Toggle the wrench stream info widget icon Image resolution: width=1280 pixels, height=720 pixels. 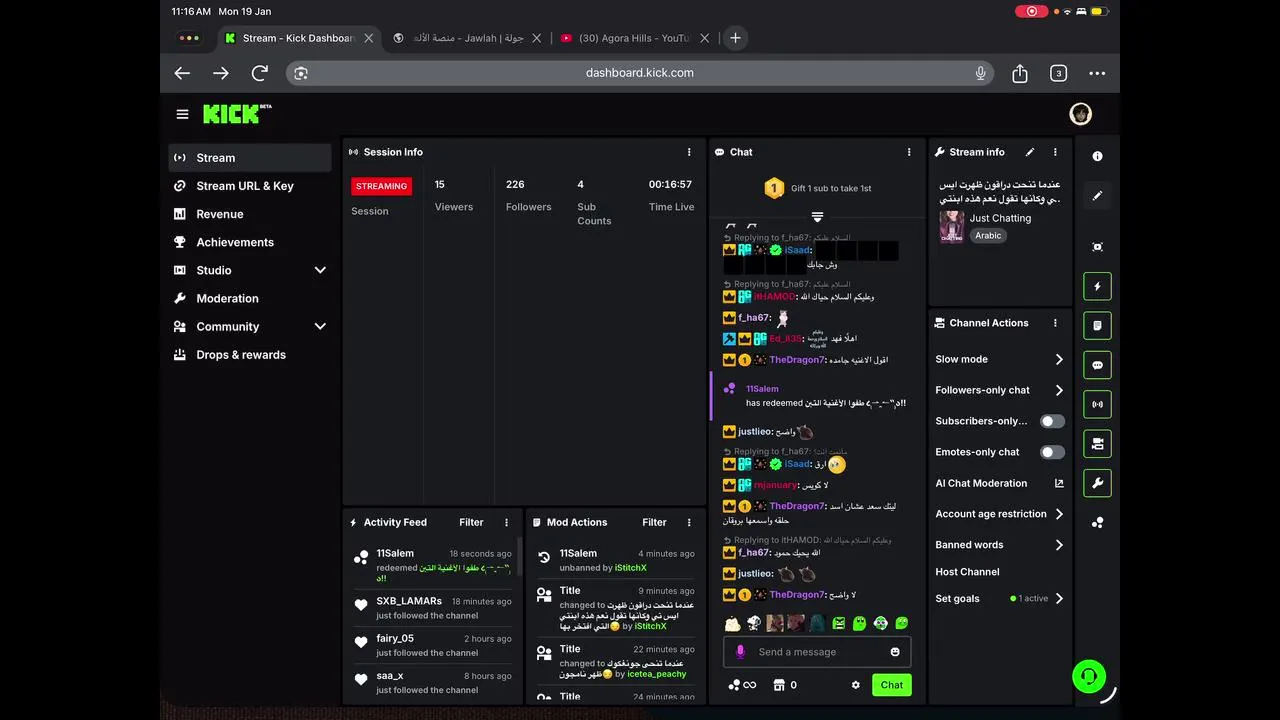coord(1097,484)
